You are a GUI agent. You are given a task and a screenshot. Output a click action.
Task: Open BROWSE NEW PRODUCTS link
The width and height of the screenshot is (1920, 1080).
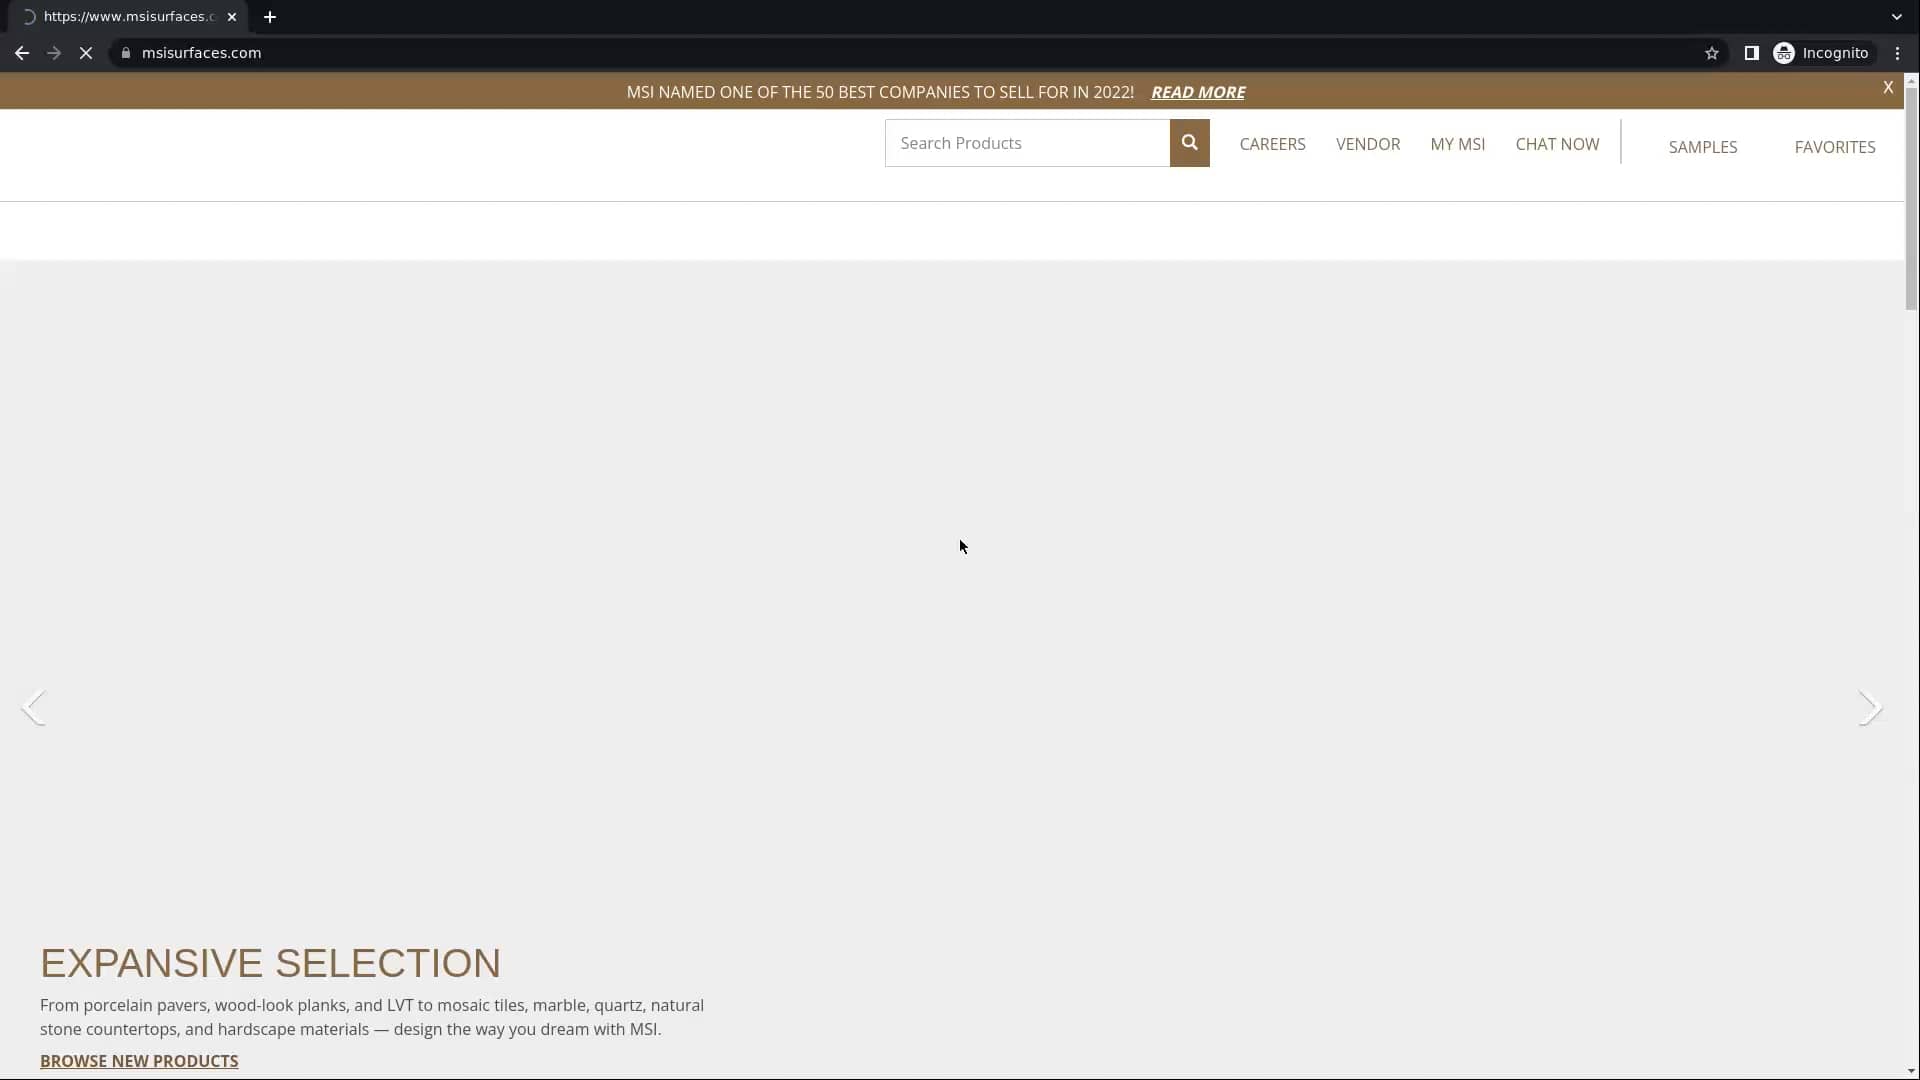139,1061
